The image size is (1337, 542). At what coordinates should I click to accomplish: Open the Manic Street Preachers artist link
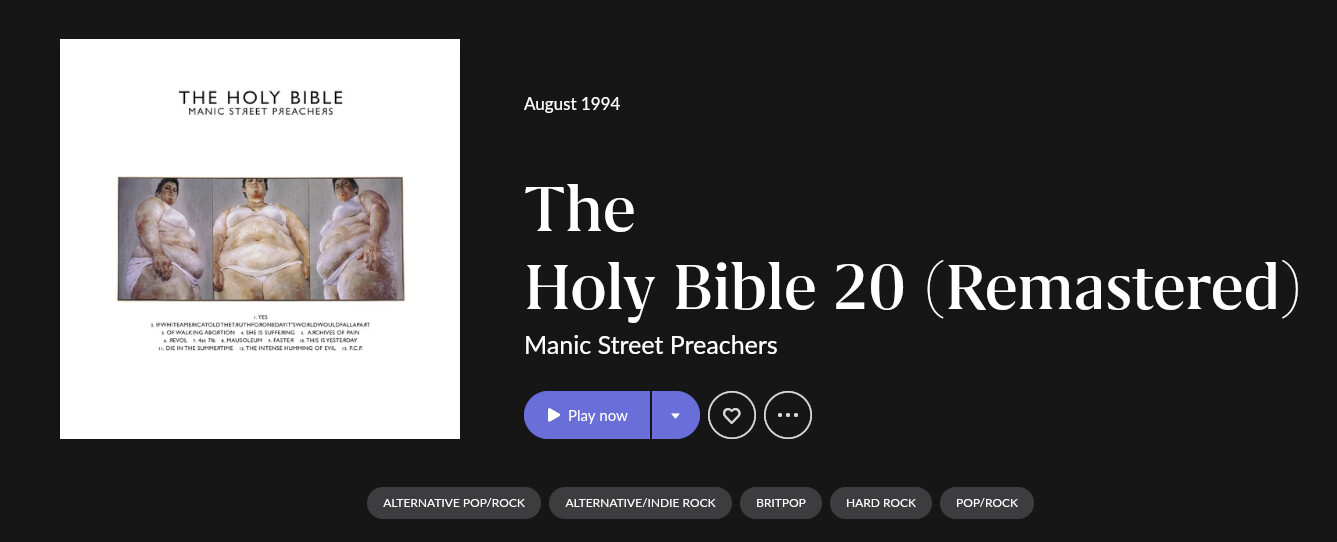(x=651, y=346)
